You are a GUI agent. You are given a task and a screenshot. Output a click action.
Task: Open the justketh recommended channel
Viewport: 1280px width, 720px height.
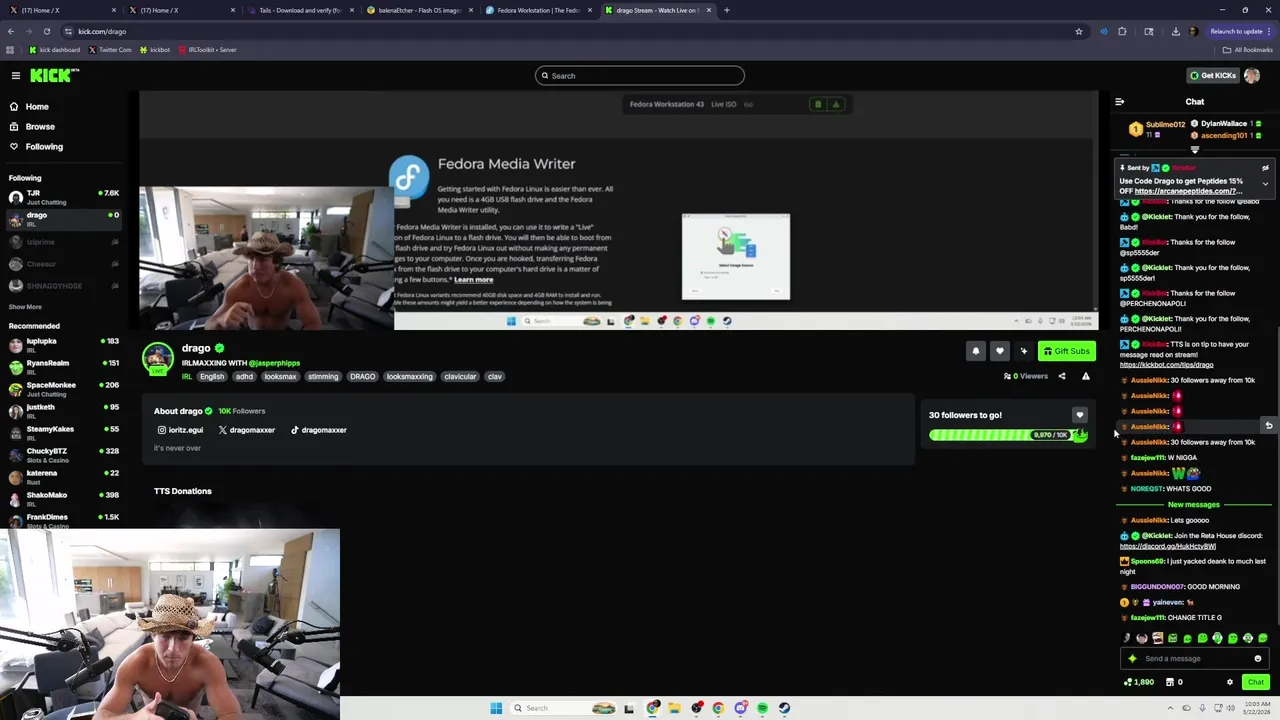click(62, 410)
